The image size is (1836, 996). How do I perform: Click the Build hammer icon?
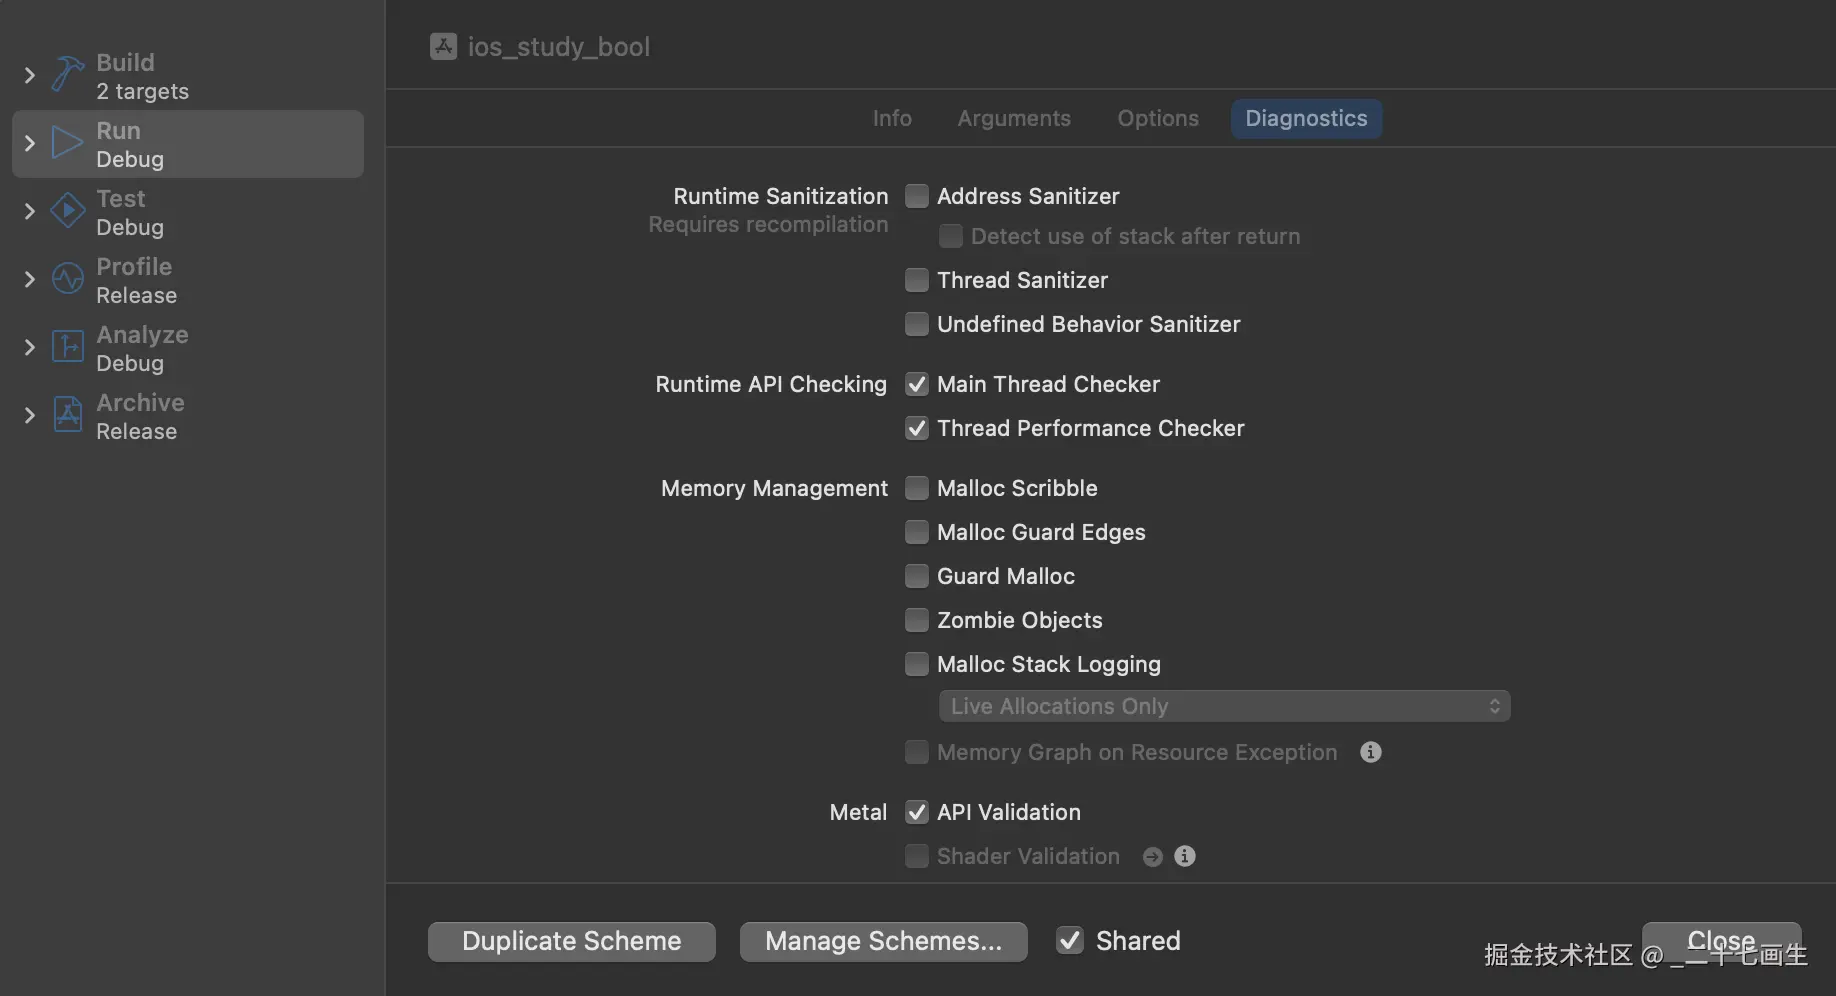coord(68,75)
